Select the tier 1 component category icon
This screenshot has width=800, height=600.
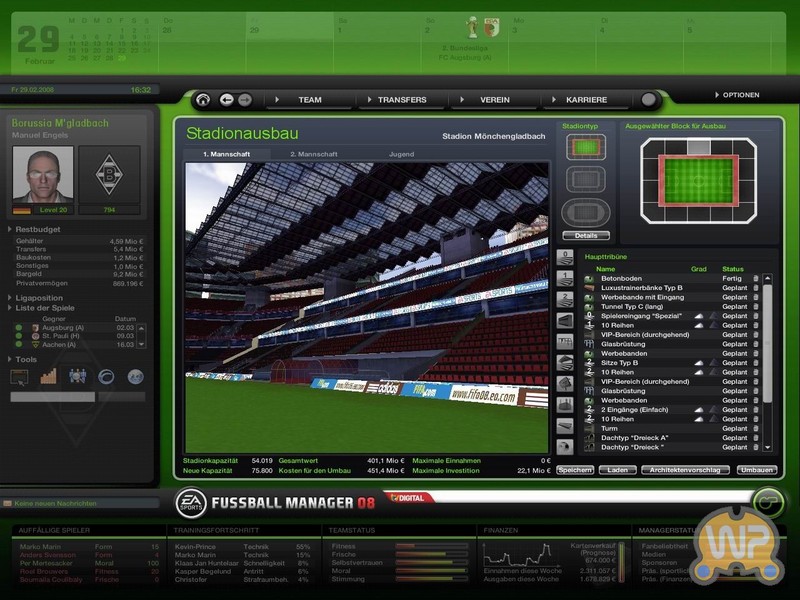tap(565, 278)
